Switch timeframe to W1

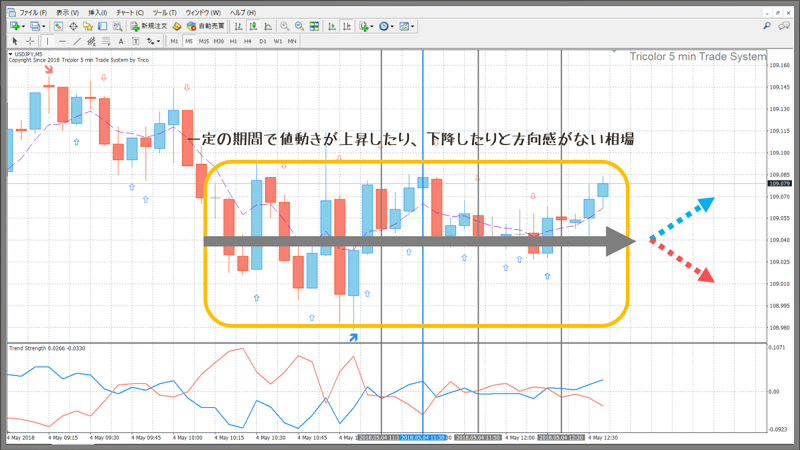pos(278,41)
